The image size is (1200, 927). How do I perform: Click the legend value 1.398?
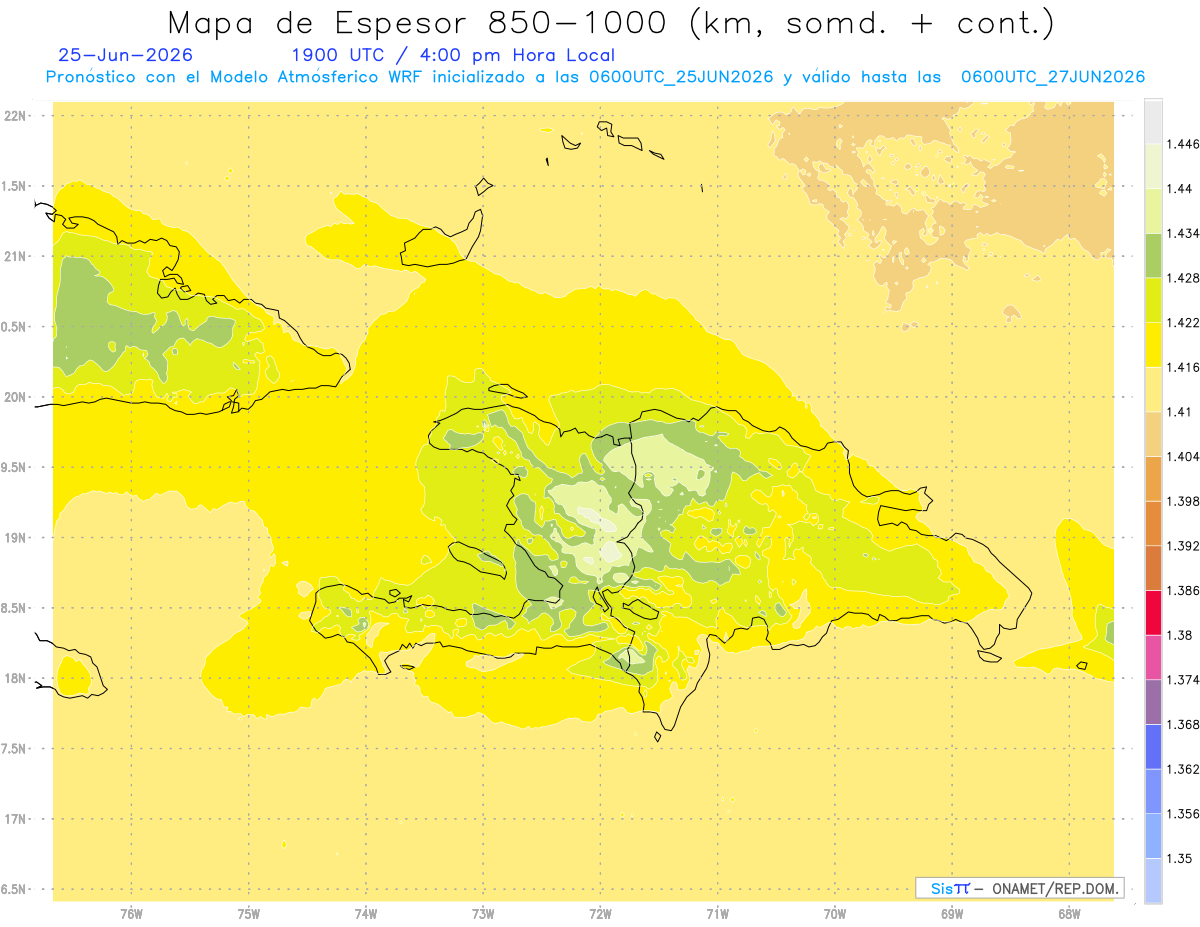tap(1183, 501)
